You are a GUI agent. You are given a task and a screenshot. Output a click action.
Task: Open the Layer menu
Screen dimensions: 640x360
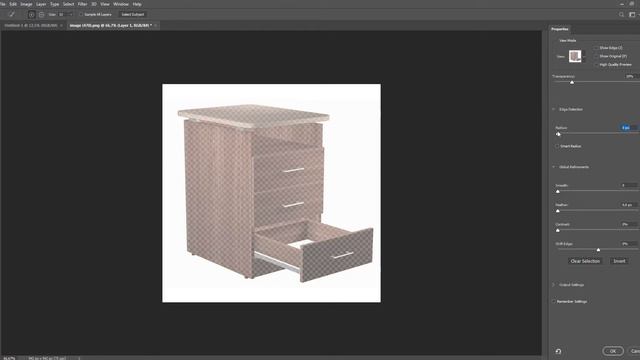point(41,4)
